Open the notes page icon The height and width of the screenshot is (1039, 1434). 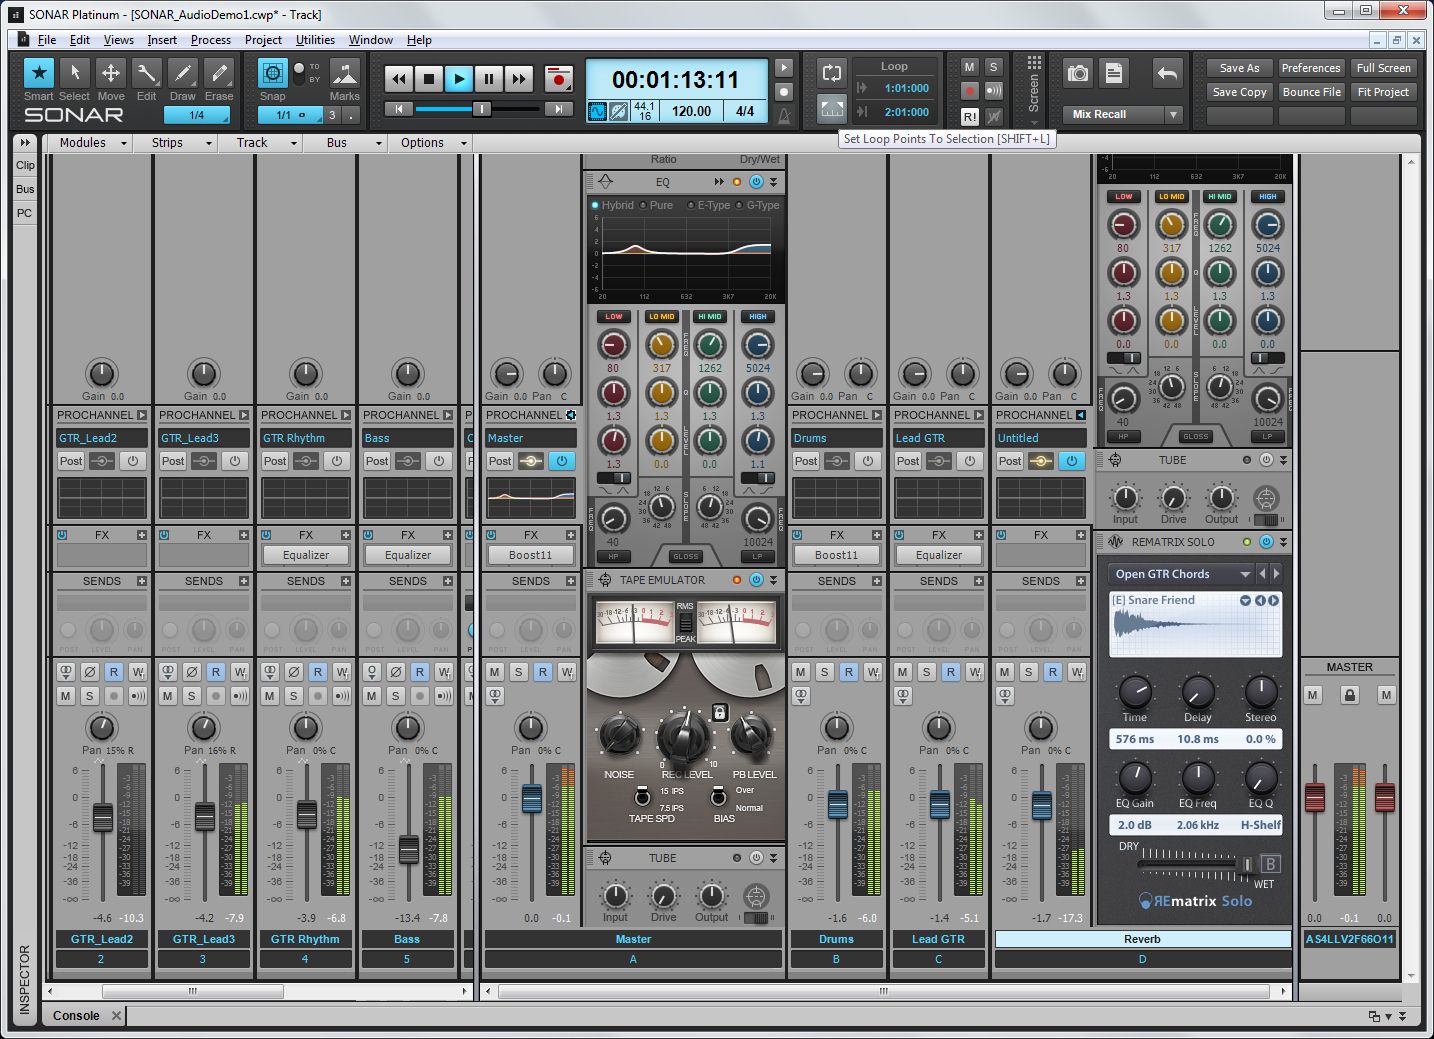1113,73
